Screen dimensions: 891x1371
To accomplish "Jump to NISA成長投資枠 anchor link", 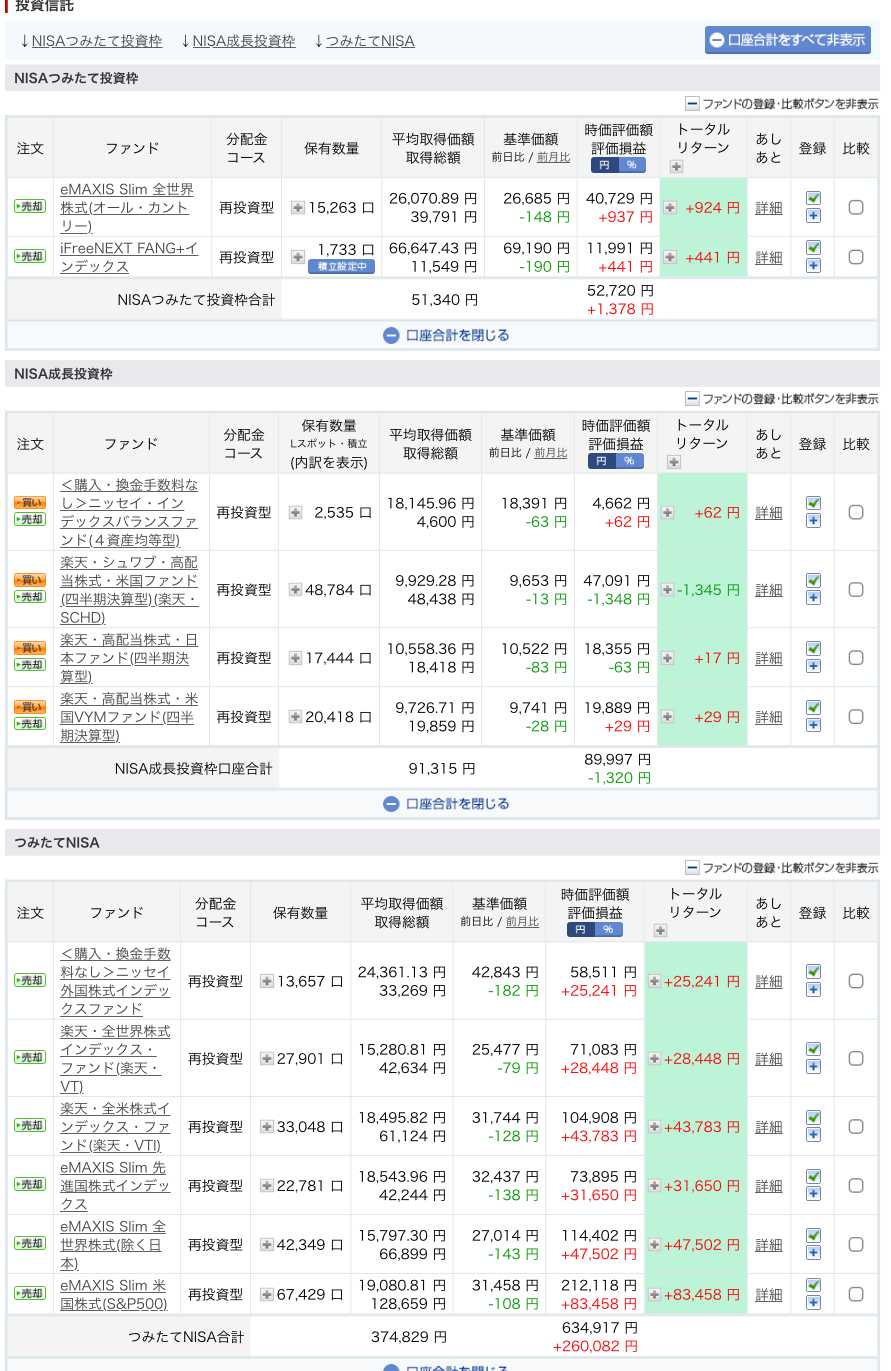I will tap(244, 41).
